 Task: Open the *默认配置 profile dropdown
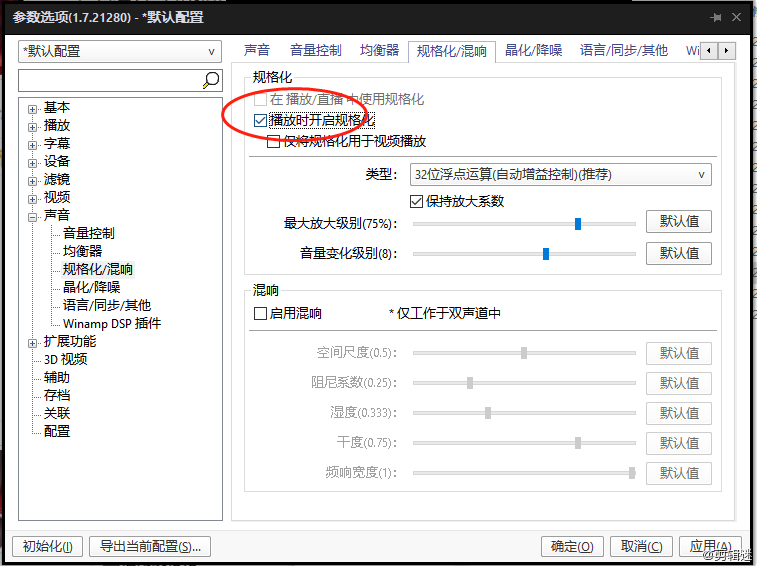click(120, 51)
